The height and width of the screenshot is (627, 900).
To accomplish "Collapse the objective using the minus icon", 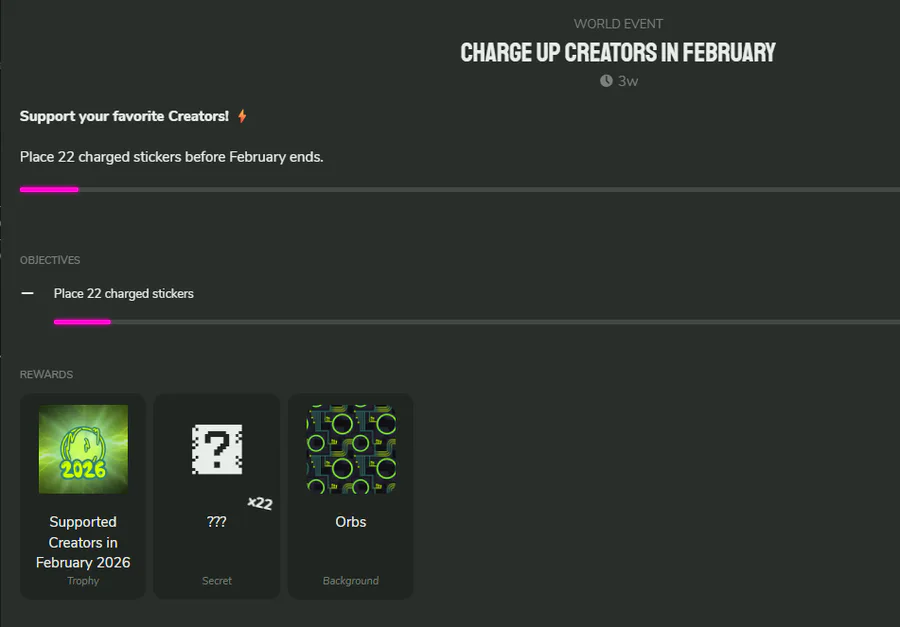I will tap(28, 293).
